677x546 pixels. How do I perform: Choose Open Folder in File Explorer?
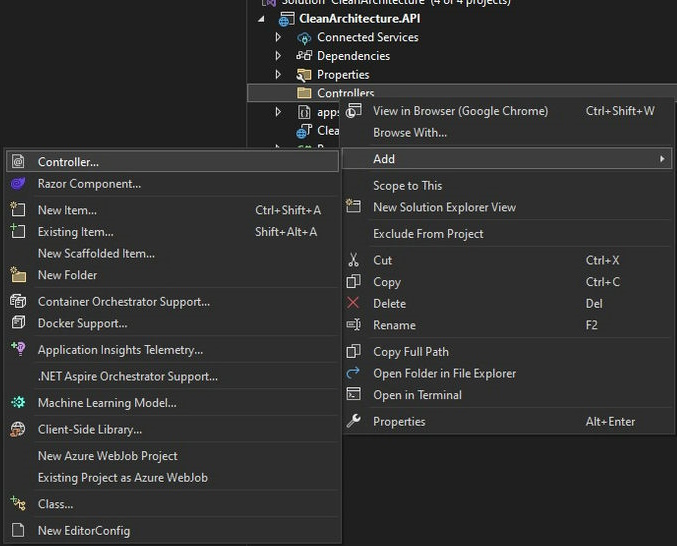(444, 373)
